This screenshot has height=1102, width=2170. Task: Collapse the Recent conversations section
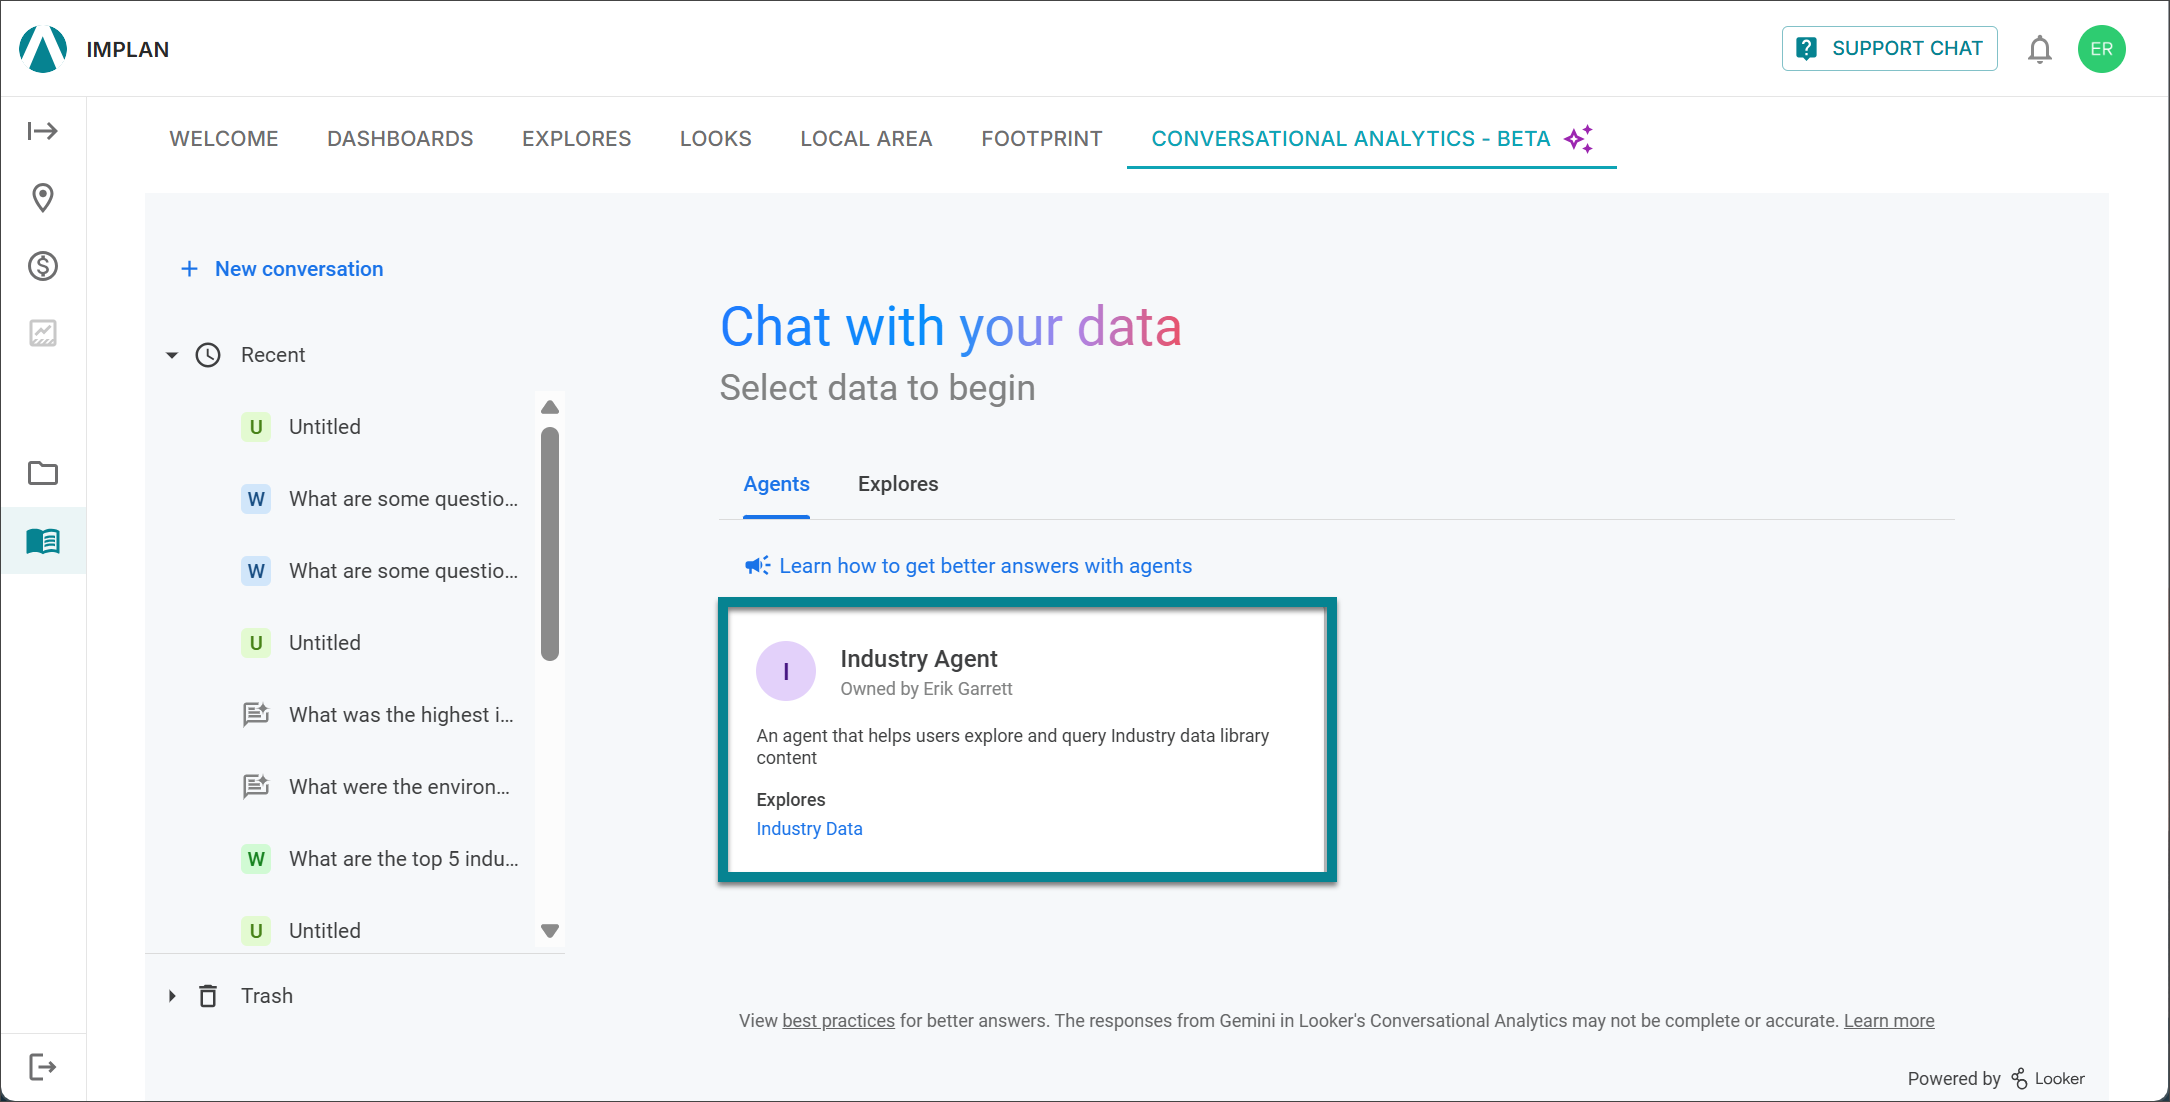coord(172,355)
